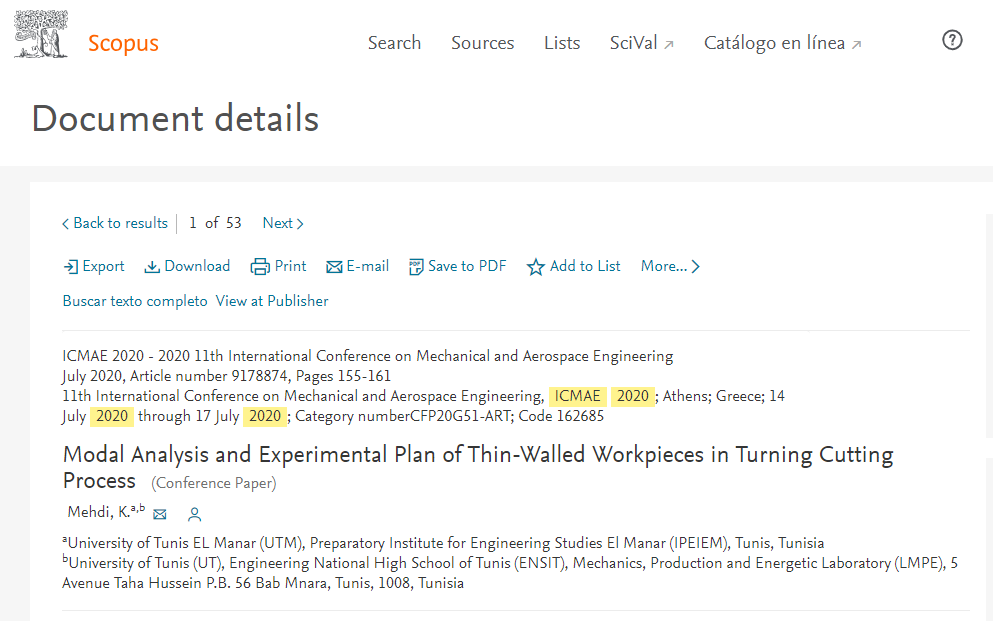The image size is (993, 621).
Task: Open the Lists navigation item
Action: (x=562, y=43)
